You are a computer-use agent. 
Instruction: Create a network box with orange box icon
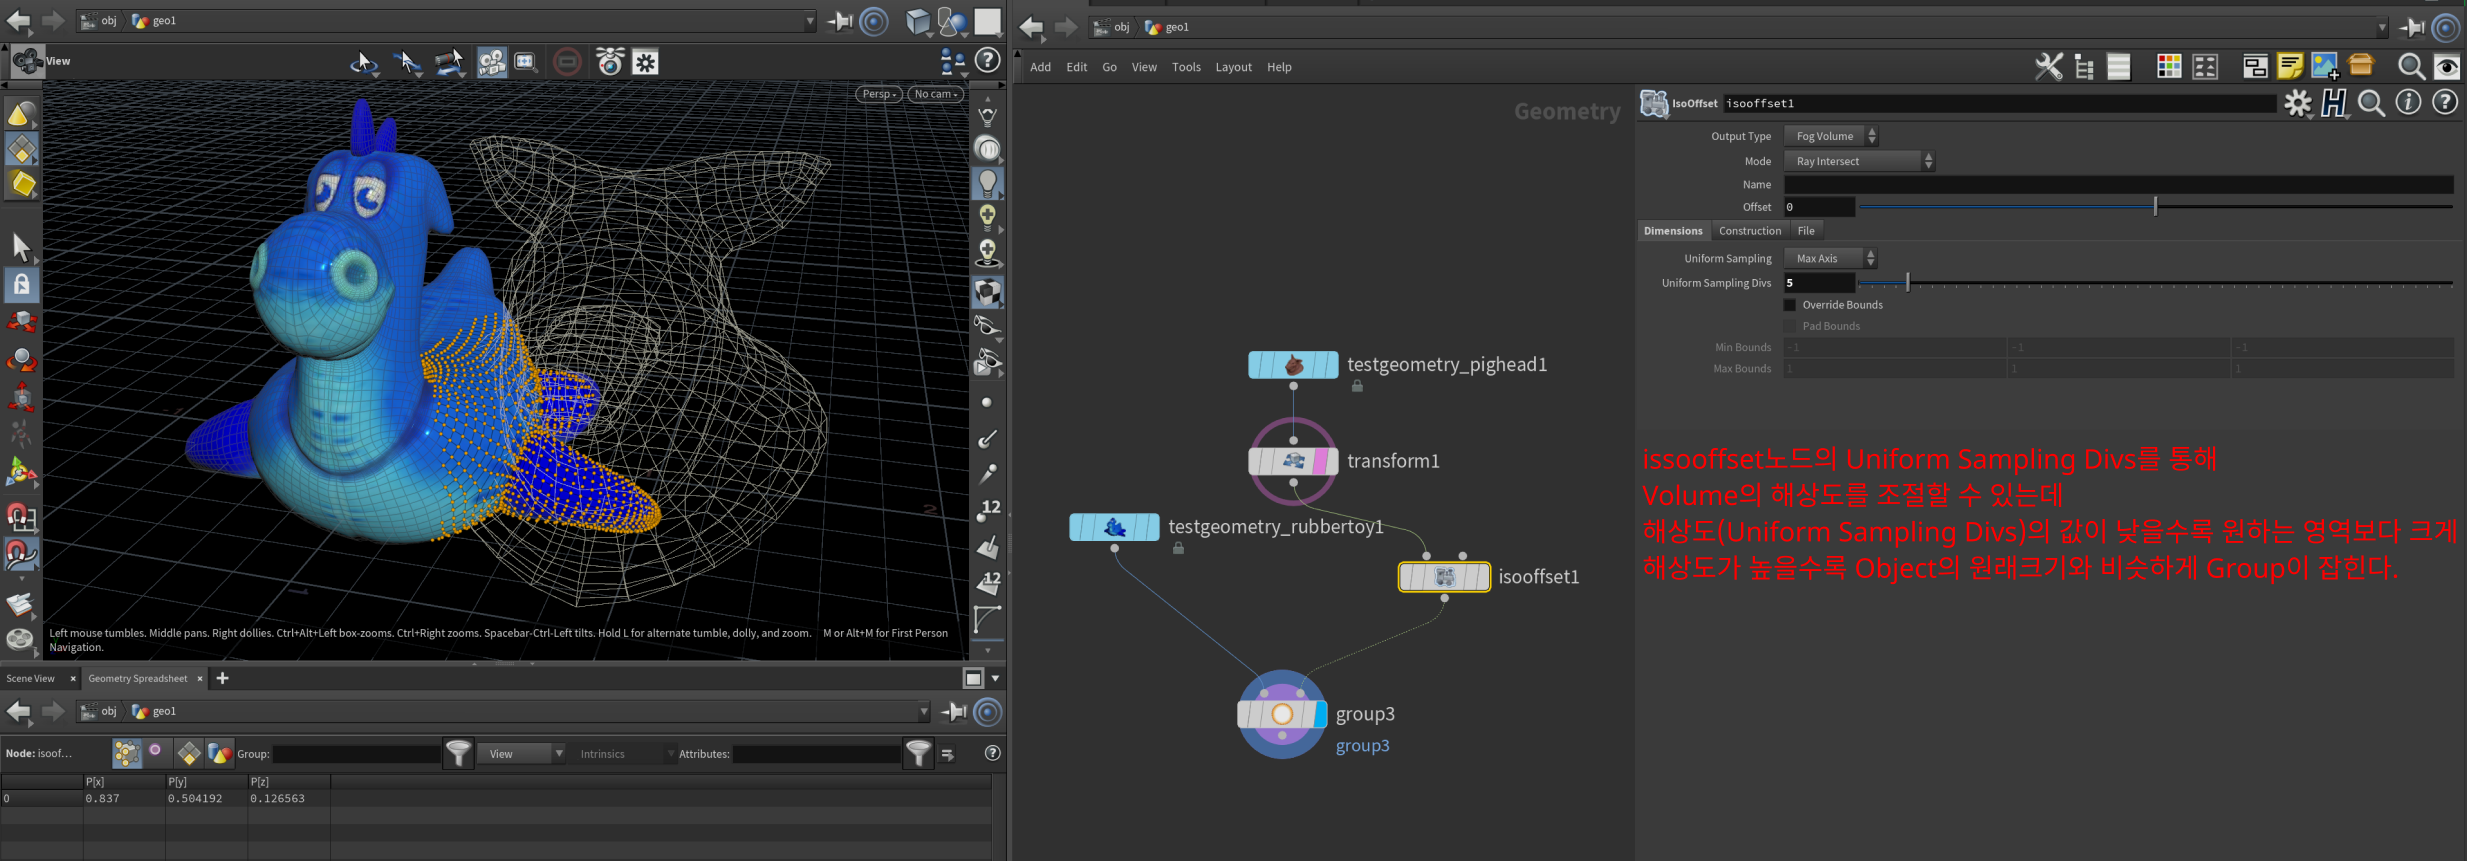[x=2362, y=66]
